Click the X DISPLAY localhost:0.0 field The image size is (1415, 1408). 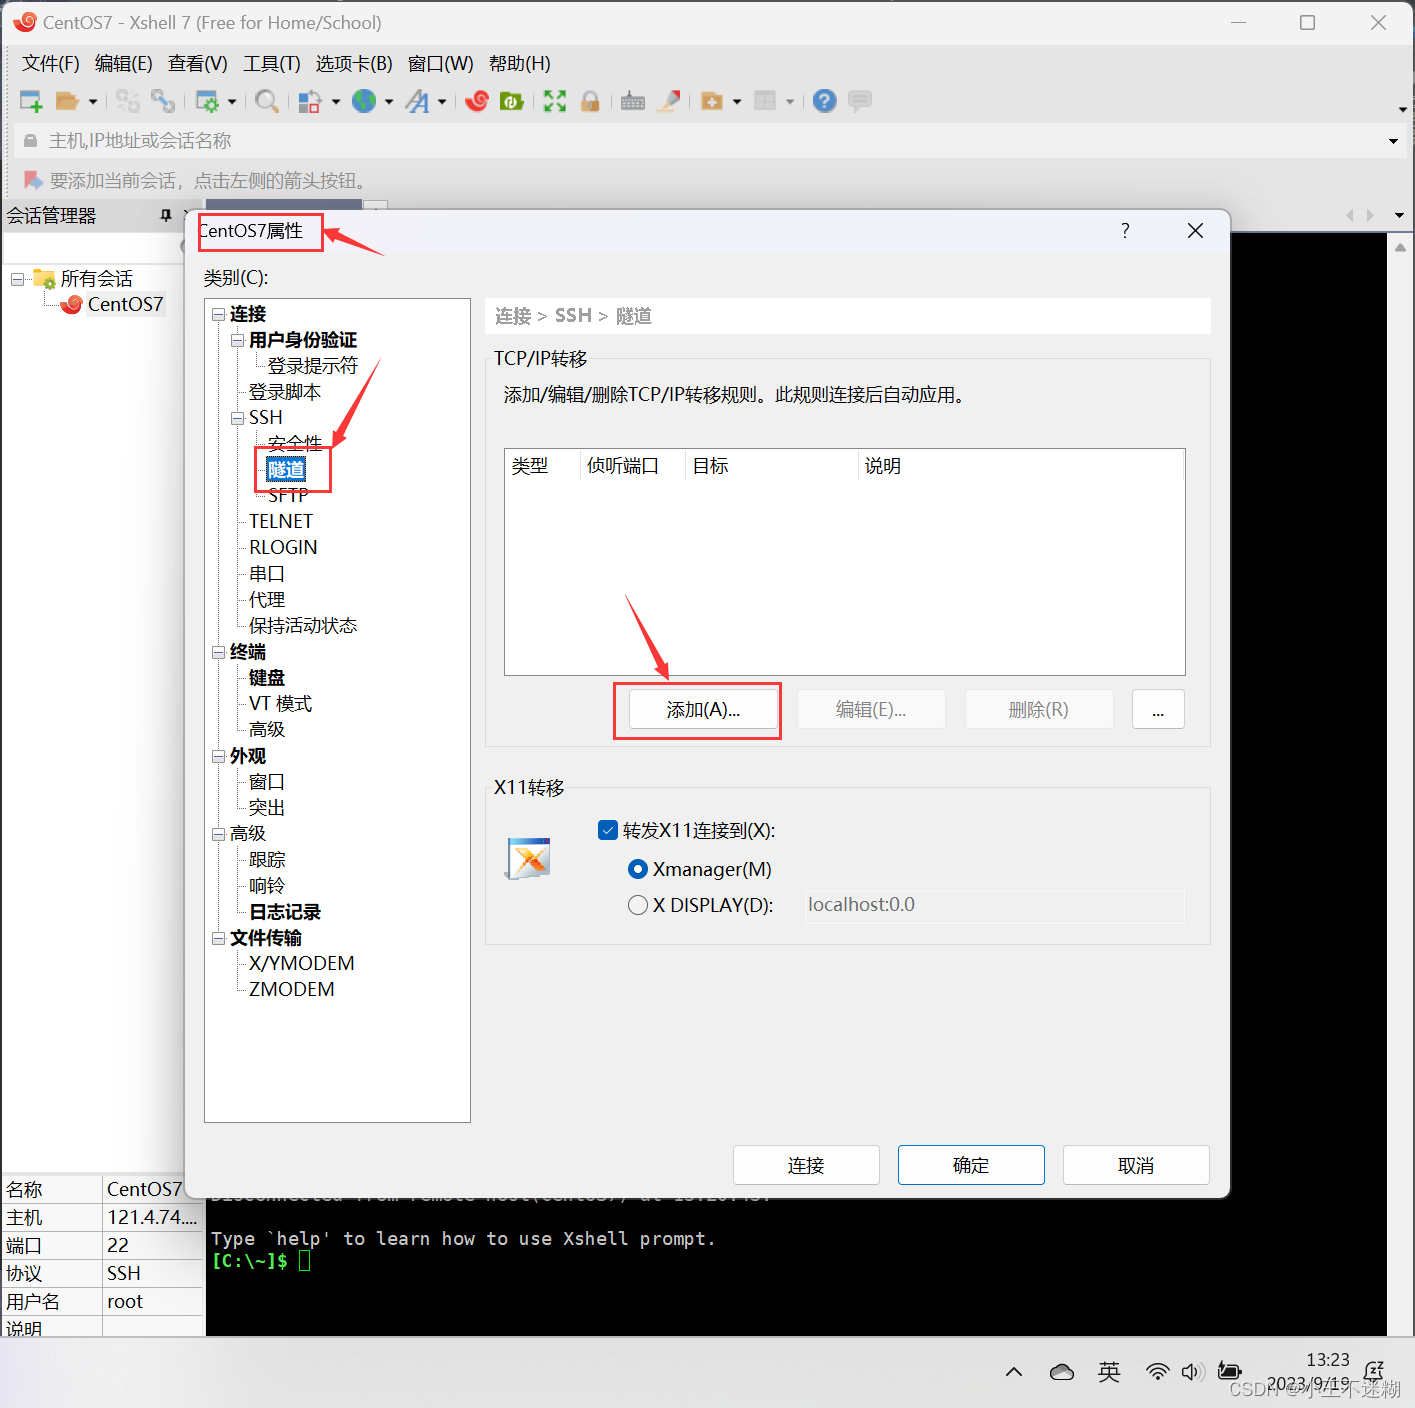(994, 905)
